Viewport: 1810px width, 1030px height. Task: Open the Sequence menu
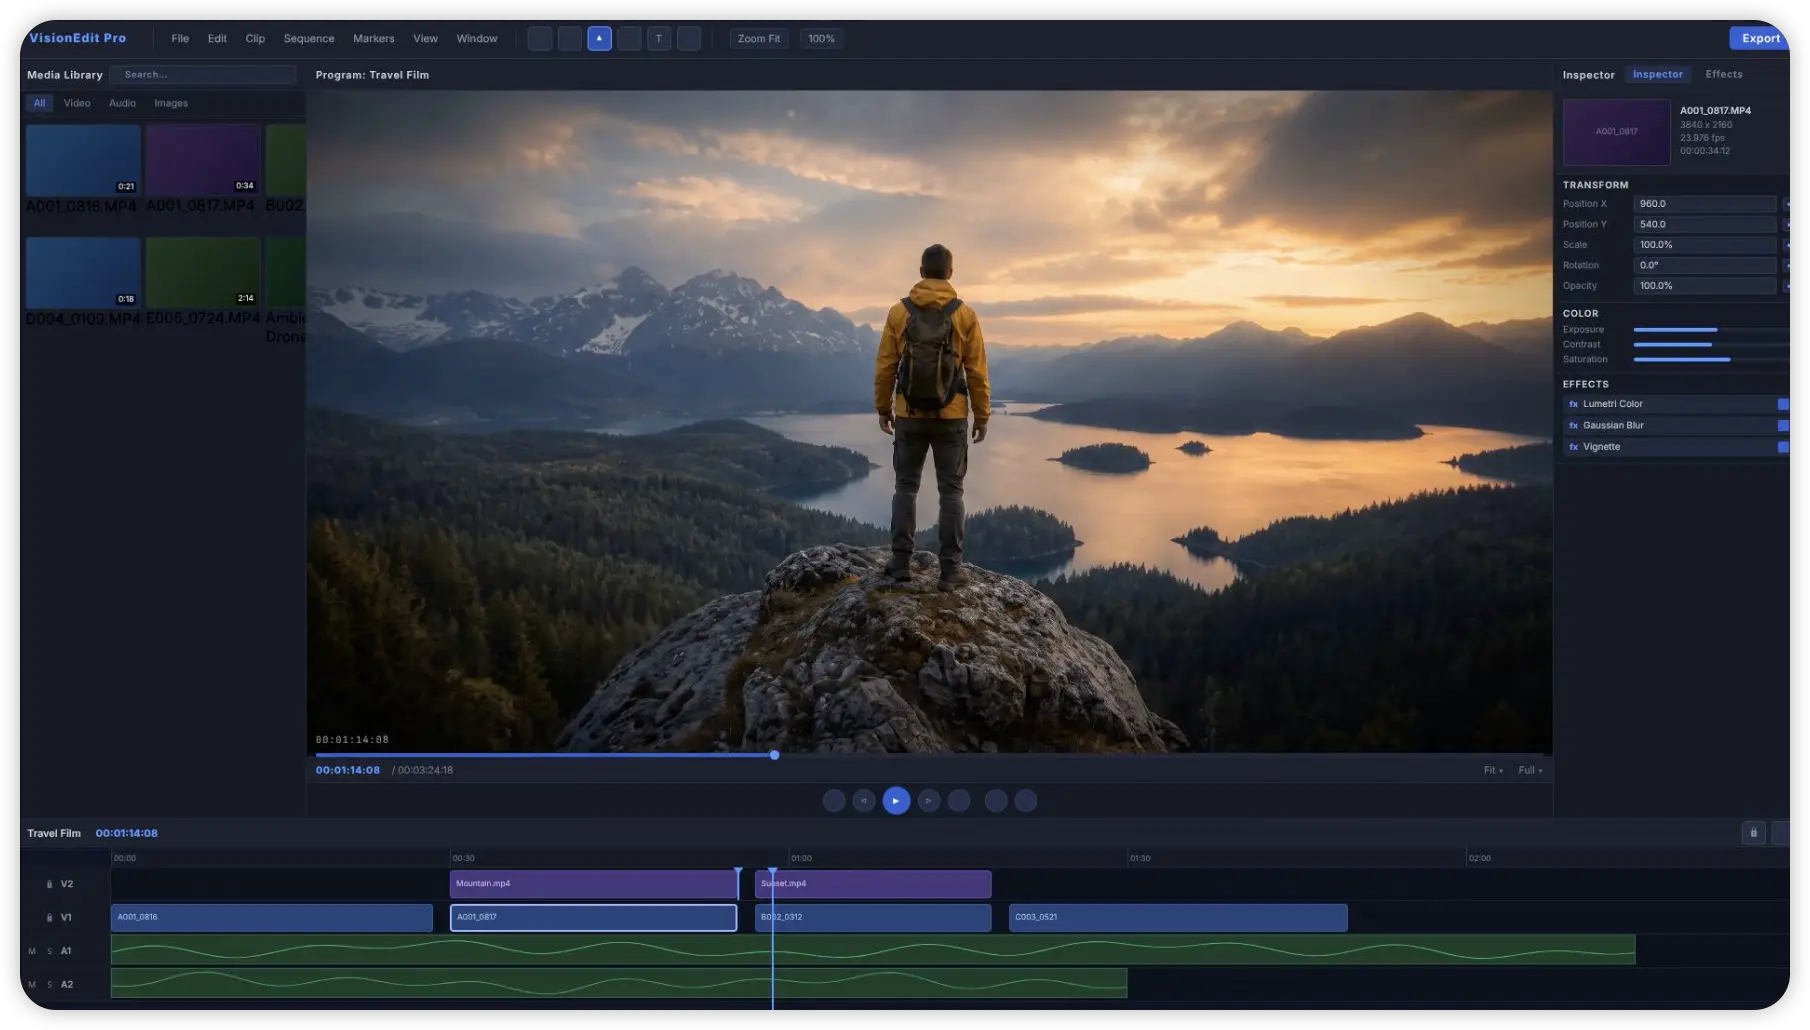tap(309, 38)
